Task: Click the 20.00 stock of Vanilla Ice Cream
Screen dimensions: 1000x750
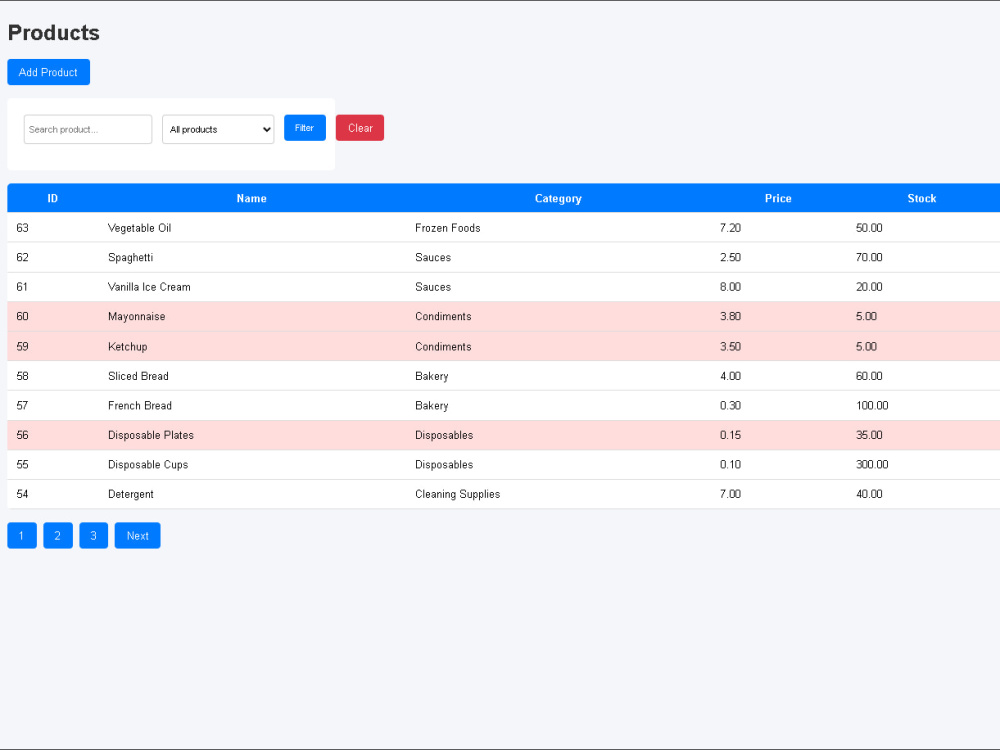Action: click(869, 287)
